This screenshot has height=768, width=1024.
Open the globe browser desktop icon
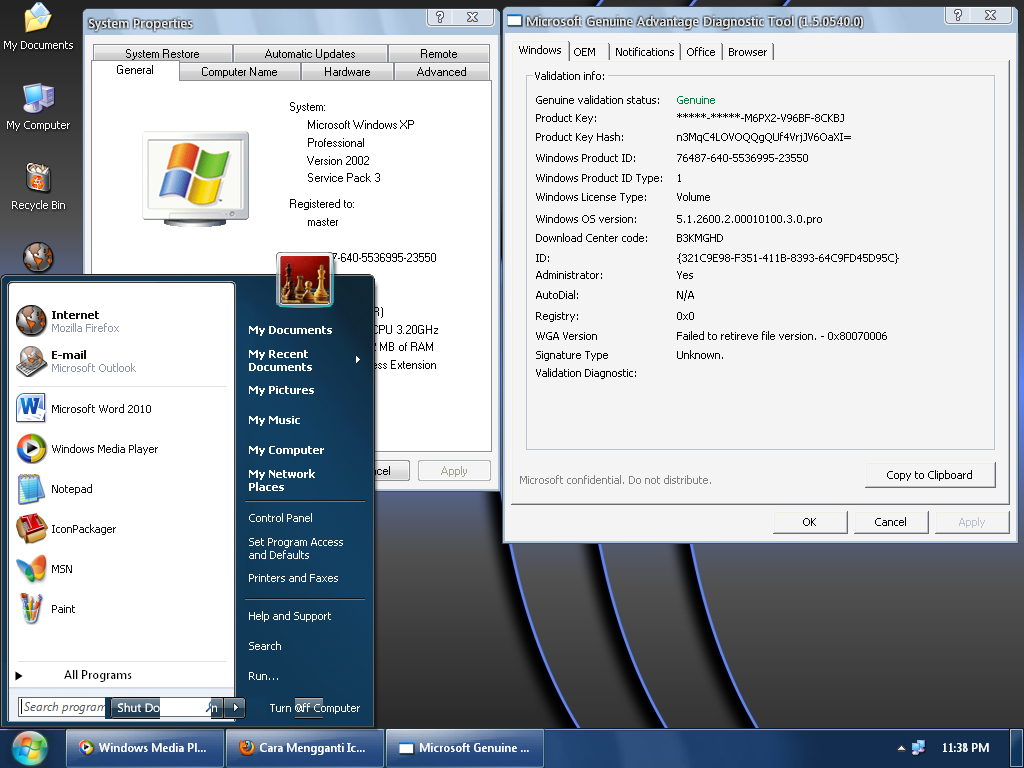click(x=38, y=257)
